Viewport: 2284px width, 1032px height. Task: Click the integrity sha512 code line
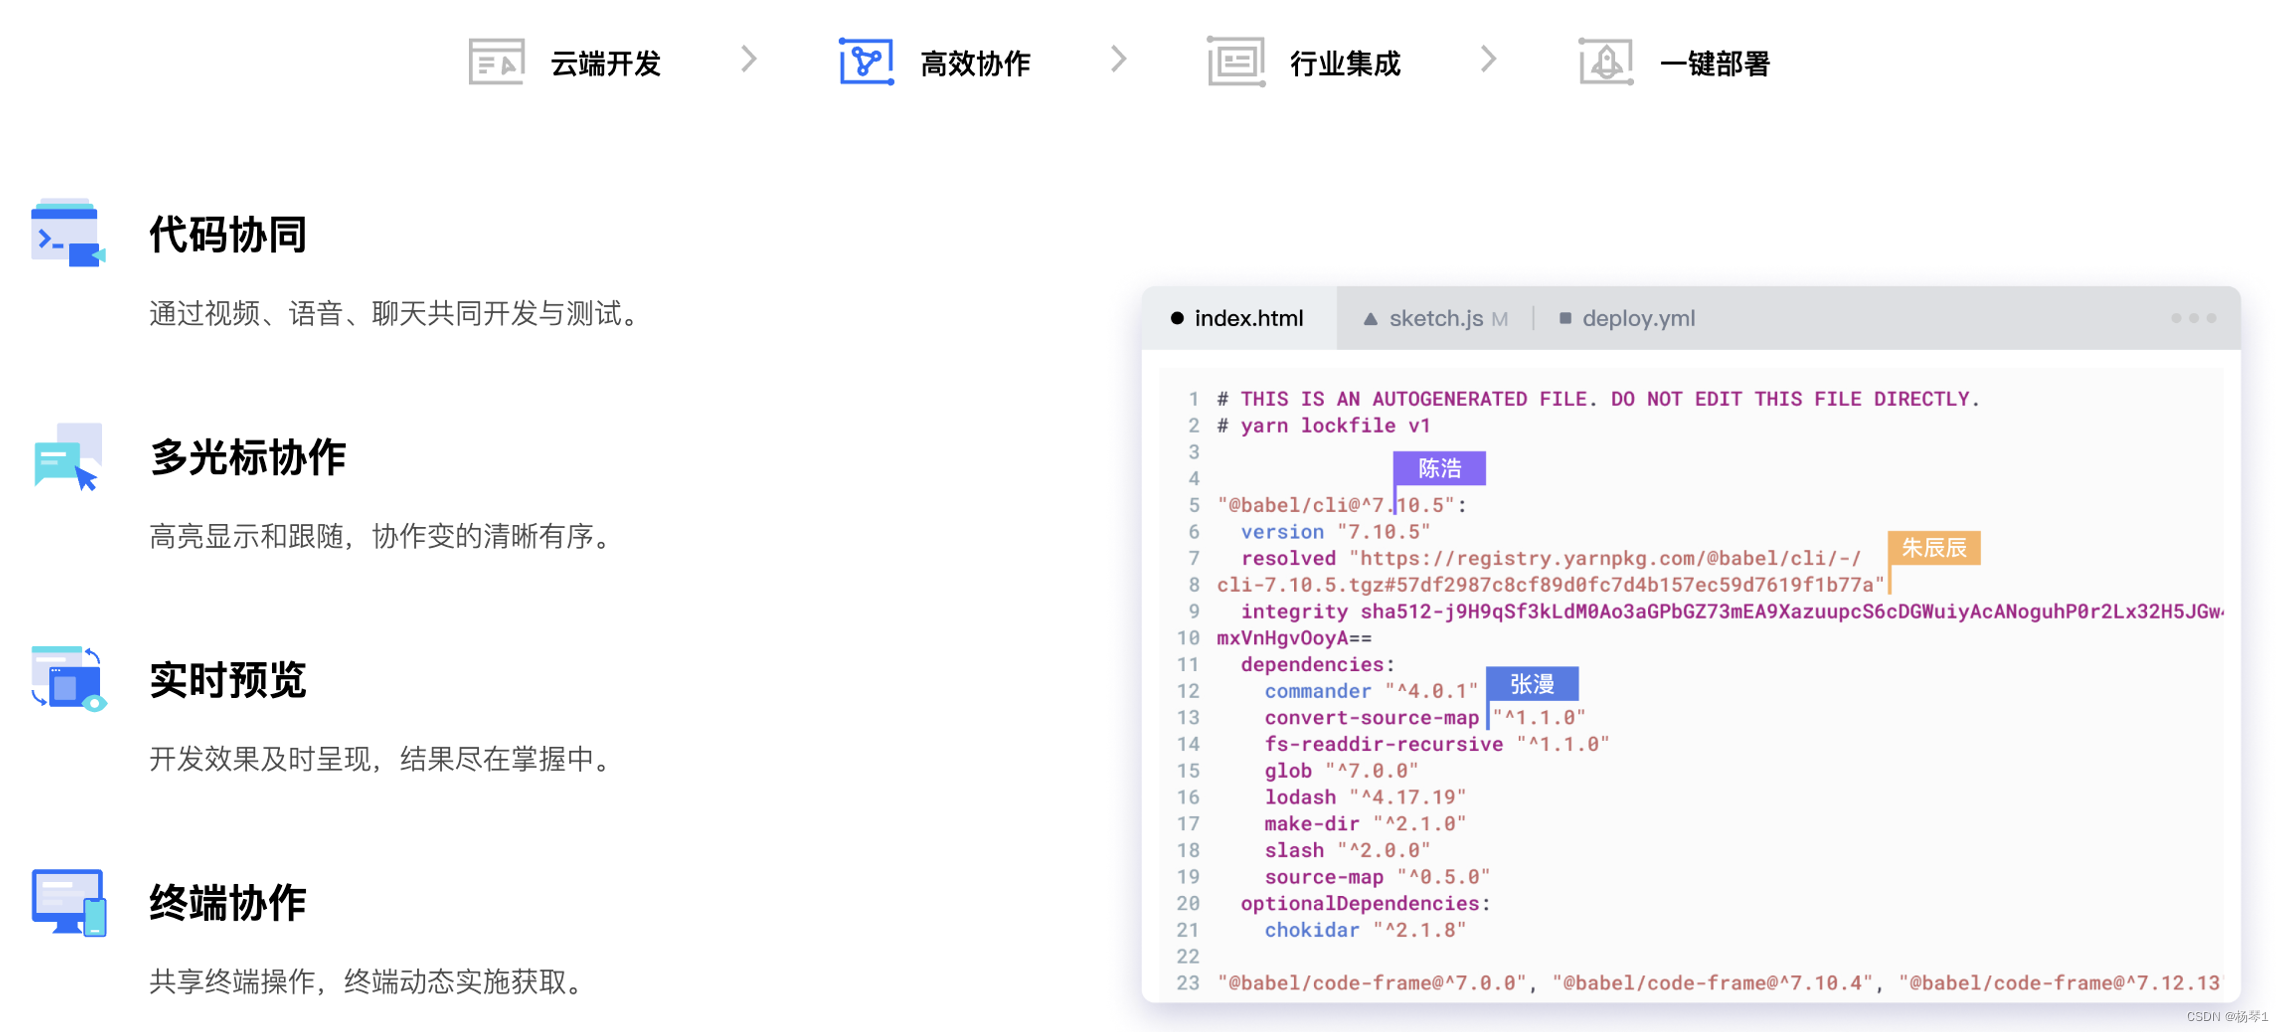[x=1731, y=611]
